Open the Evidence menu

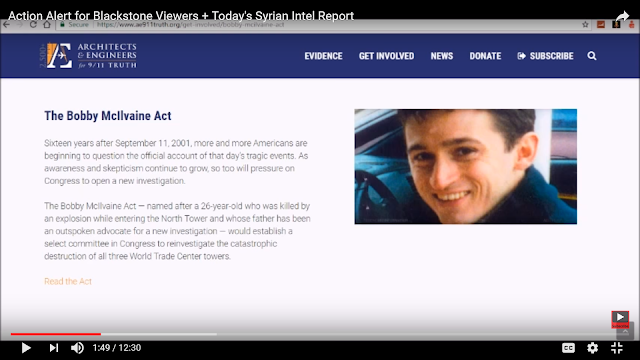tap(323, 56)
